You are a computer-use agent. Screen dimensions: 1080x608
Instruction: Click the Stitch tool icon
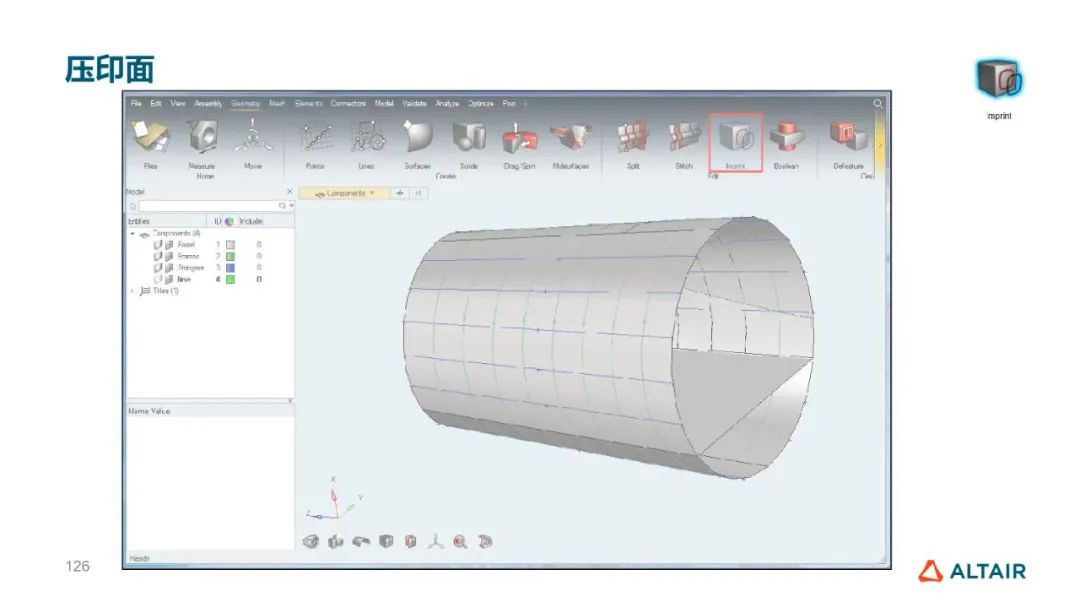(x=684, y=141)
